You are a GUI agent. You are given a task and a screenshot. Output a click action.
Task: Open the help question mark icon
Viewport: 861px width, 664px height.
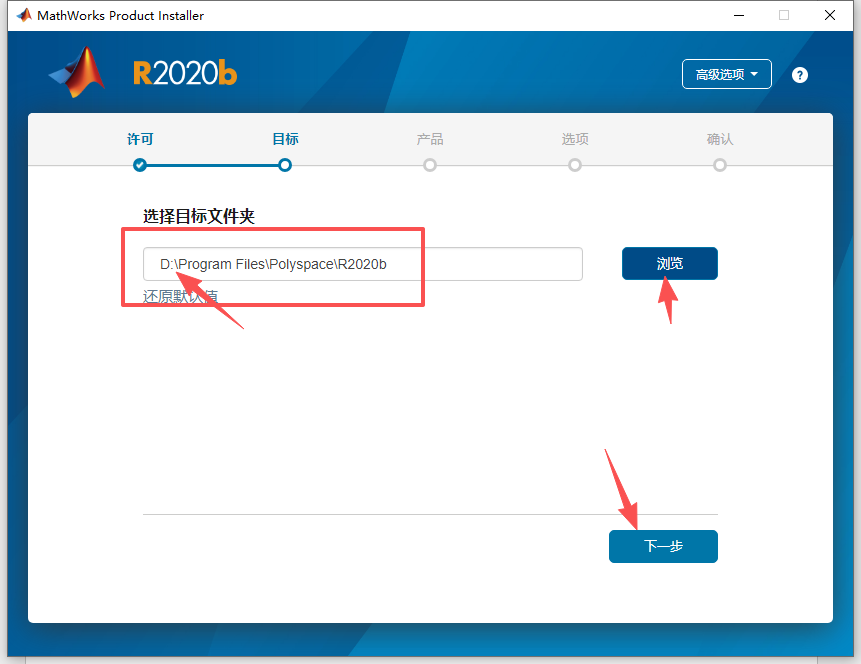[799, 74]
